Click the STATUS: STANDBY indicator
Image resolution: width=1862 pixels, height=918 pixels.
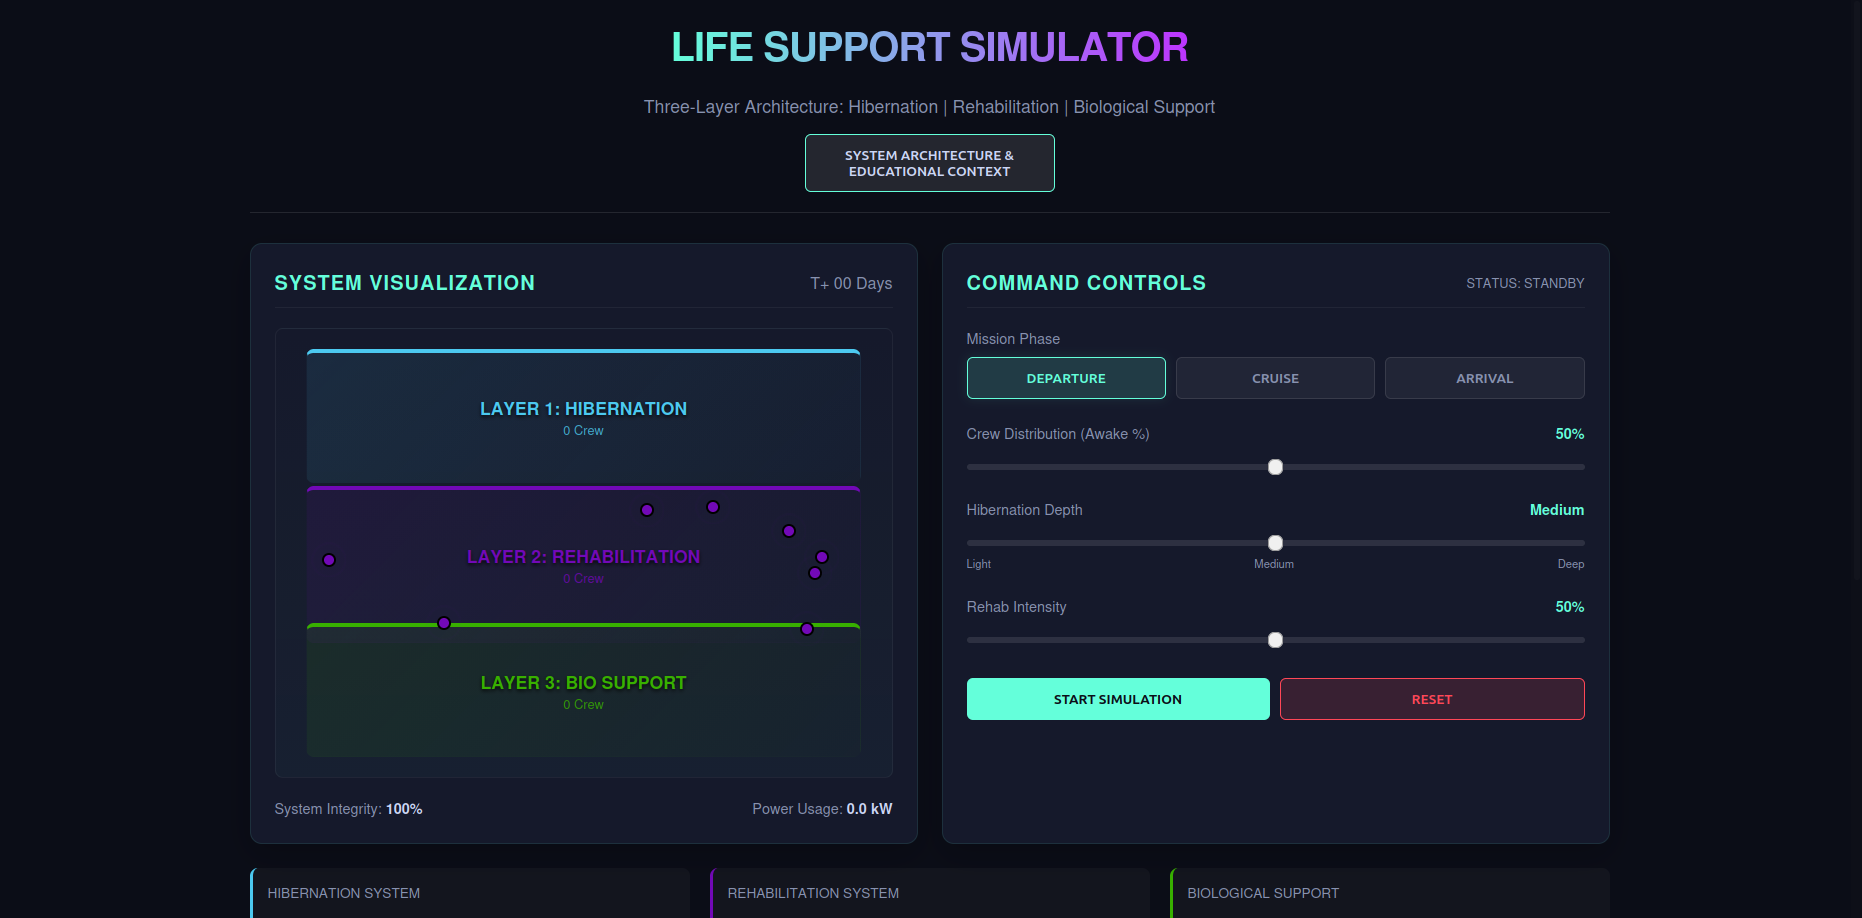coord(1525,283)
